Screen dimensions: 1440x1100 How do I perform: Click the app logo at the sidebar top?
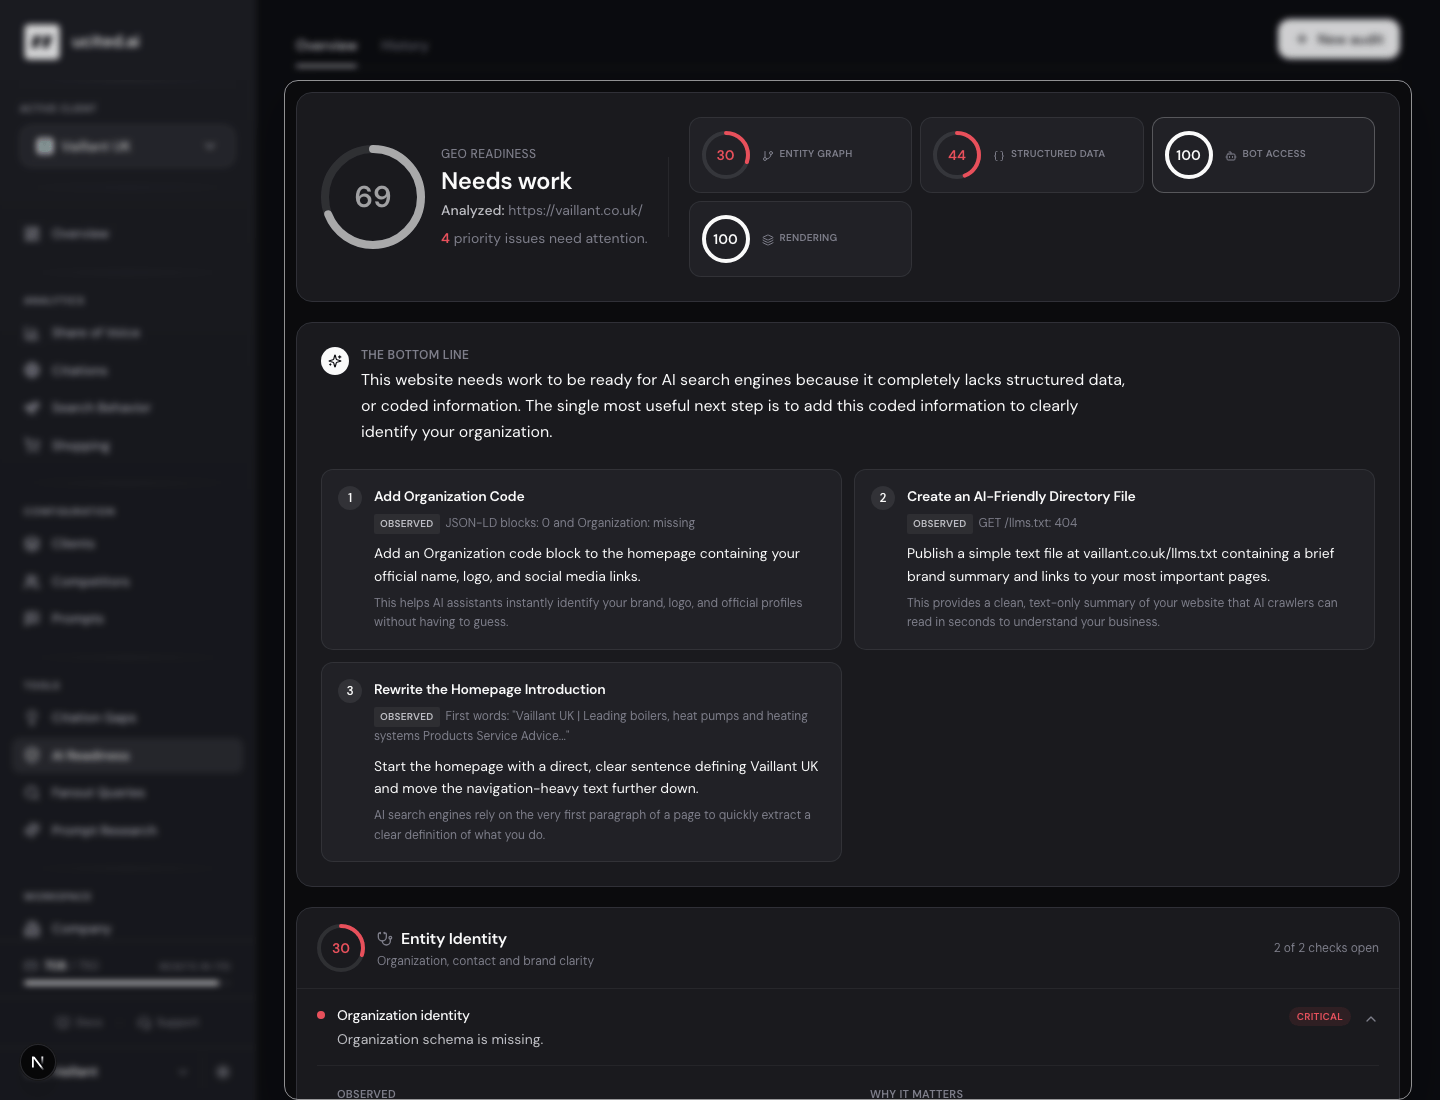pyautogui.click(x=42, y=42)
